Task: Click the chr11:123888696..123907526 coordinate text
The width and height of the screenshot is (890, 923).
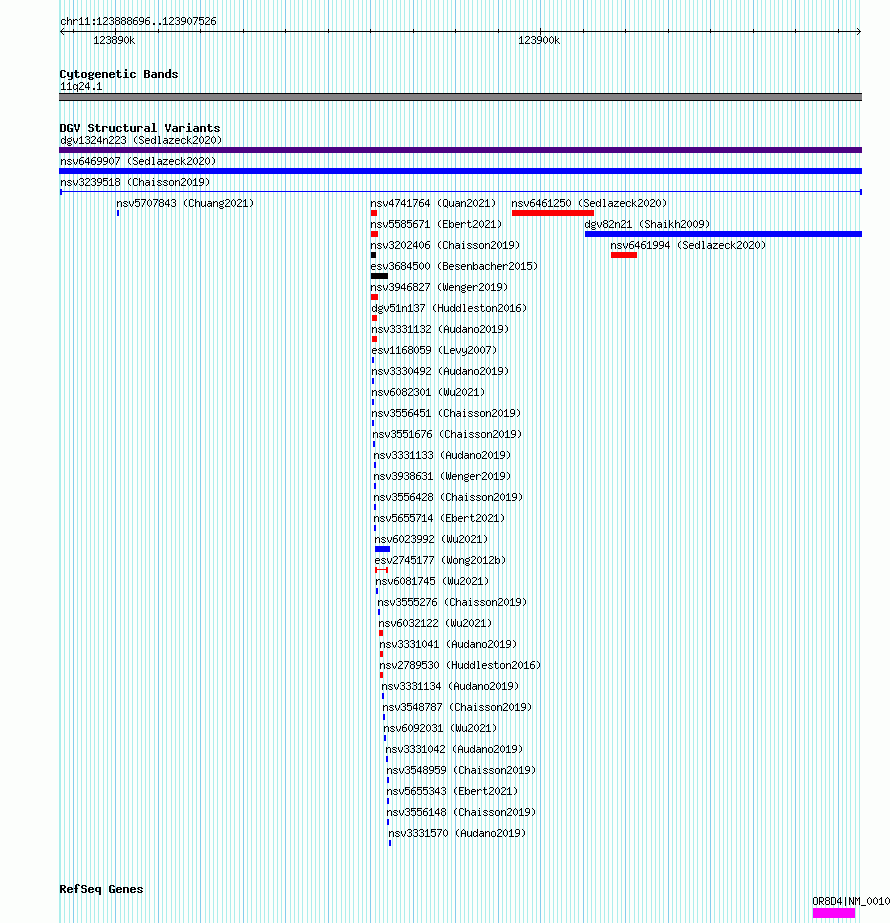Action: 138,21
